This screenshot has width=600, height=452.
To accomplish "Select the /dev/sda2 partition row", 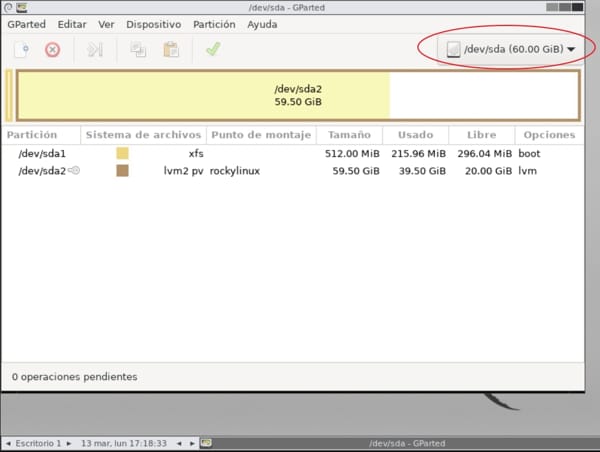I will coord(293,171).
